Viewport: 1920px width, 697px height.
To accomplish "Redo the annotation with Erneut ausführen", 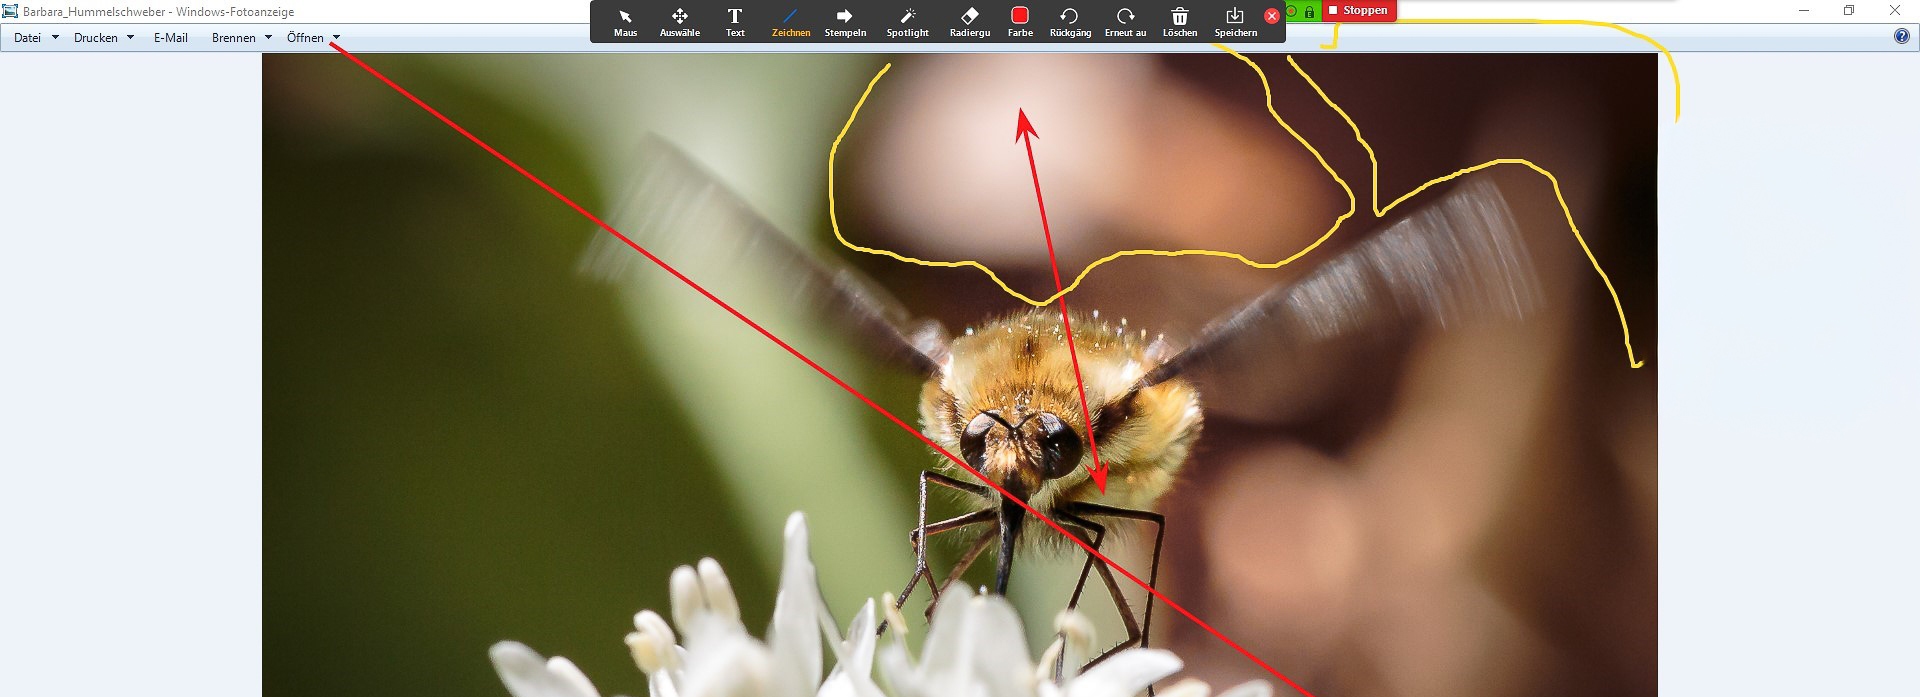I will point(1125,21).
